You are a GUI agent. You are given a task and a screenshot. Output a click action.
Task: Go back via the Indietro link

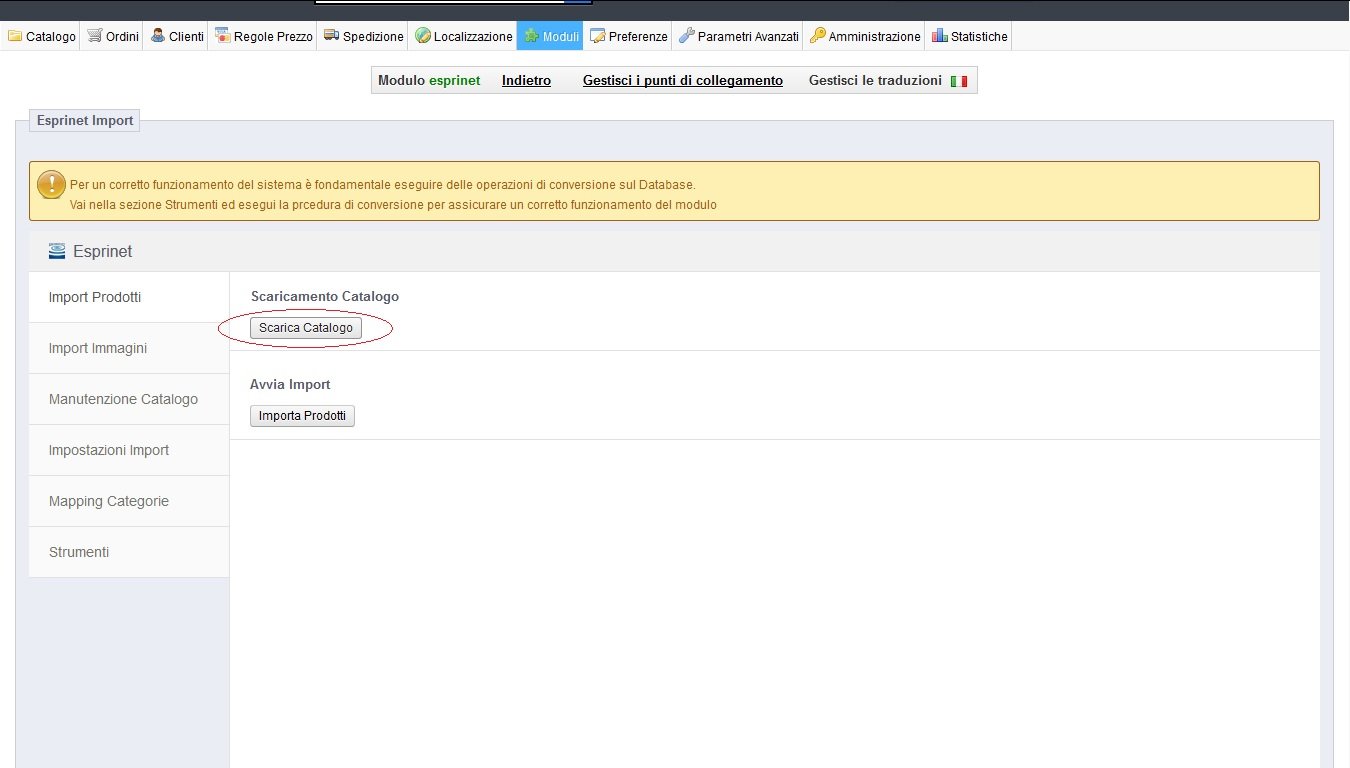pyautogui.click(x=526, y=81)
